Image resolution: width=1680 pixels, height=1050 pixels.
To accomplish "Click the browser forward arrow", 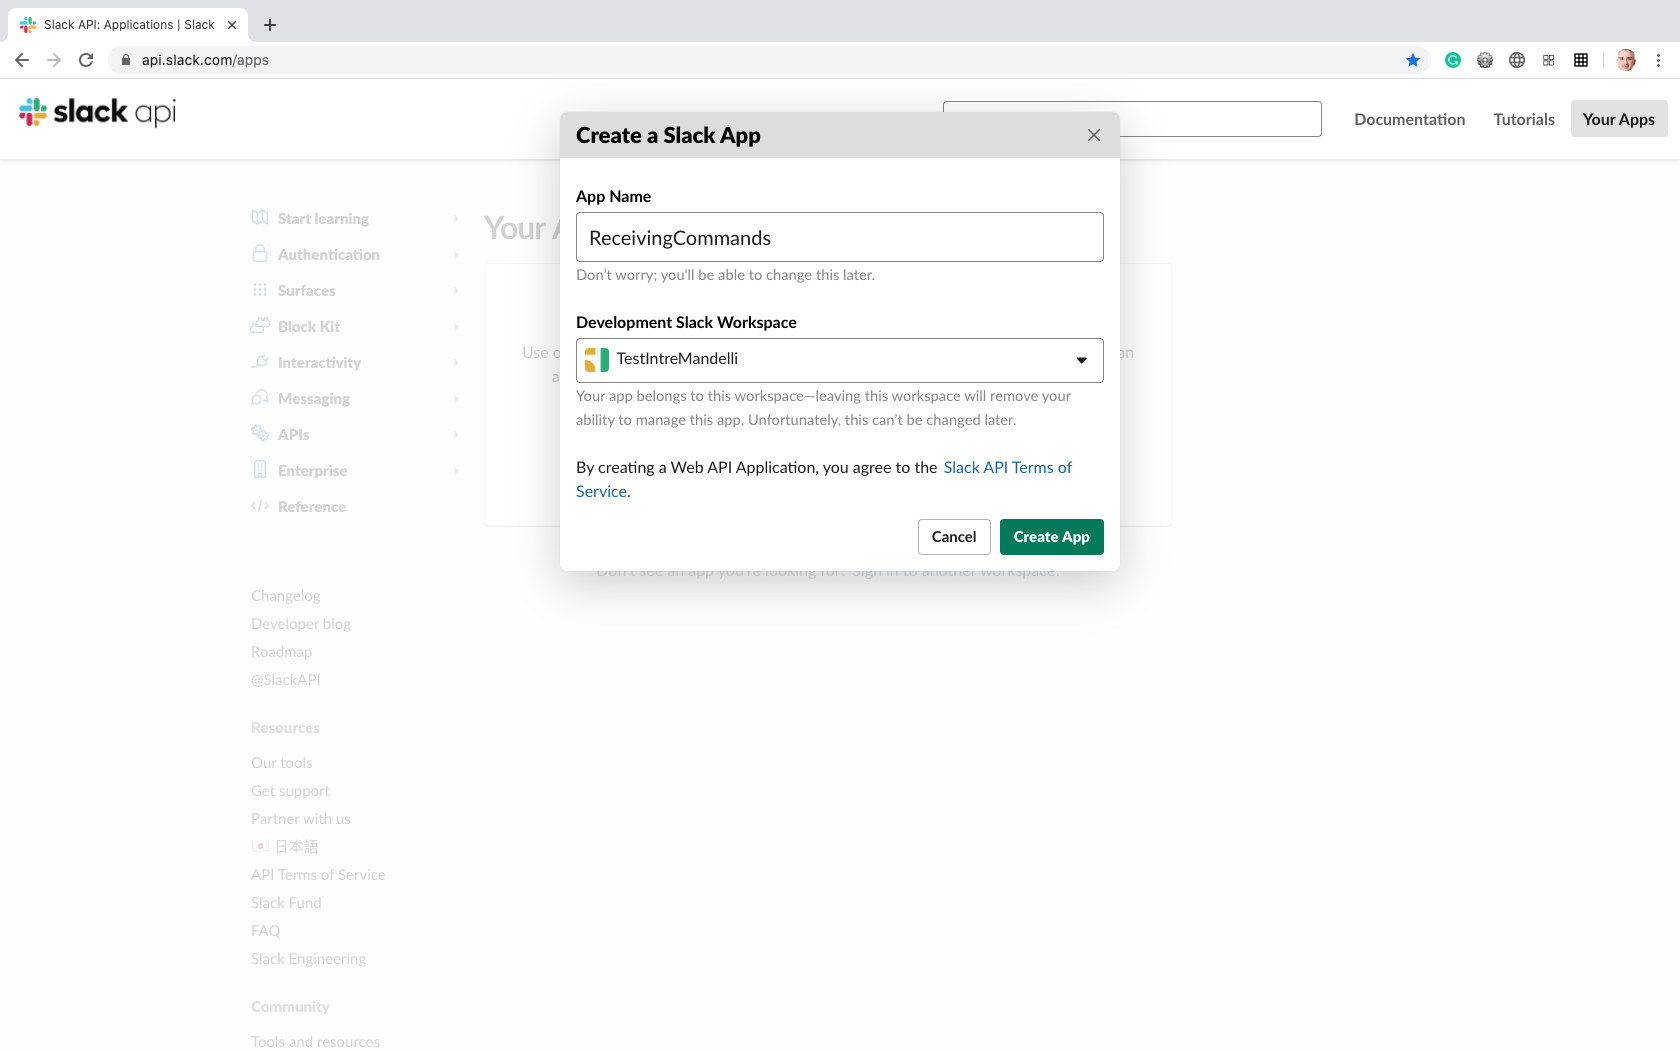I will pyautogui.click(x=54, y=60).
